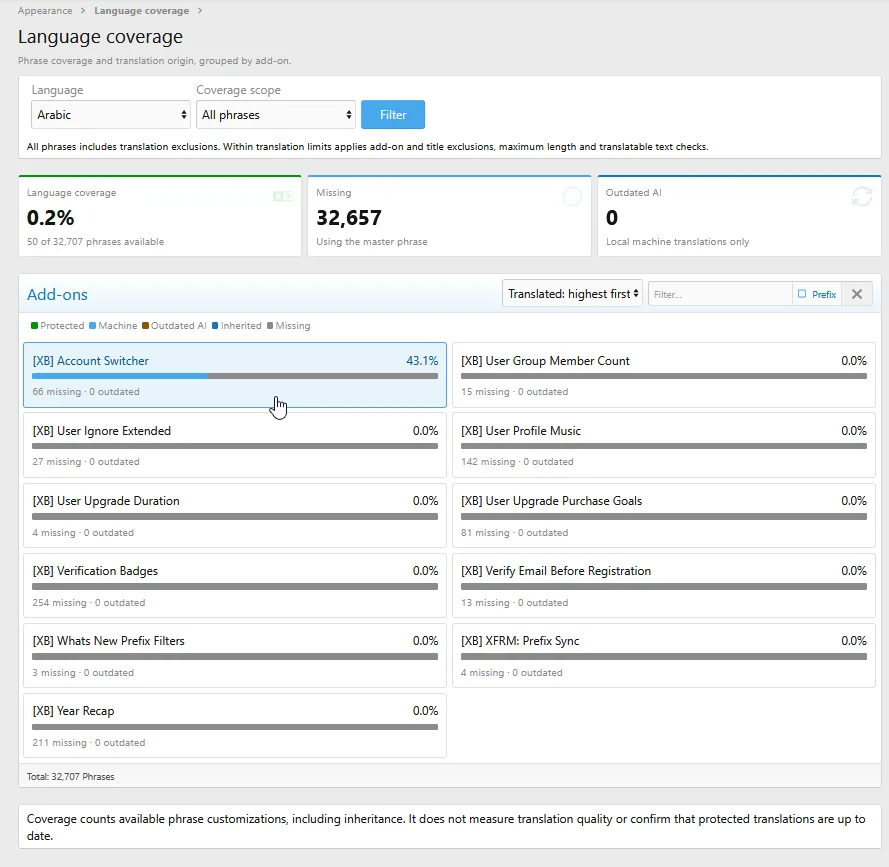Viewport: 889px width, 867px height.
Task: Click the green Protected legend swatch
Action: [x=35, y=325]
